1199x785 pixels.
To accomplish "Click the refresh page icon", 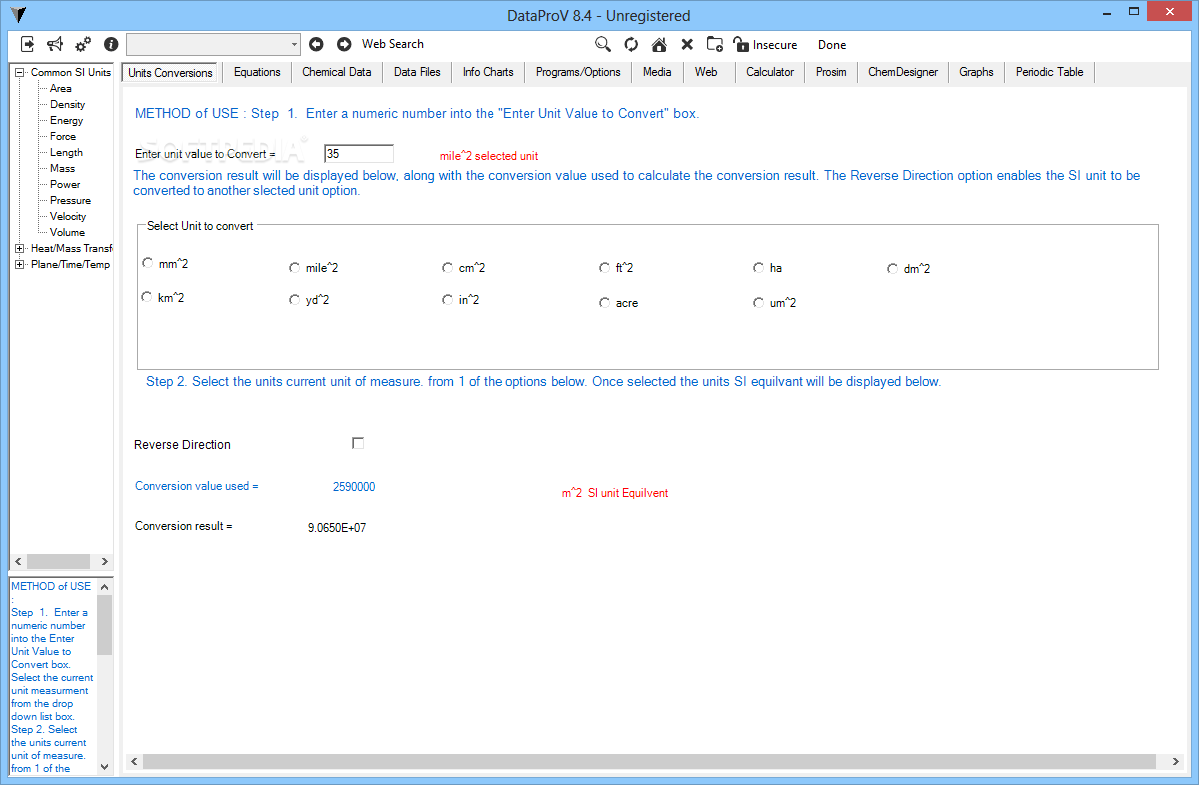I will [631, 44].
